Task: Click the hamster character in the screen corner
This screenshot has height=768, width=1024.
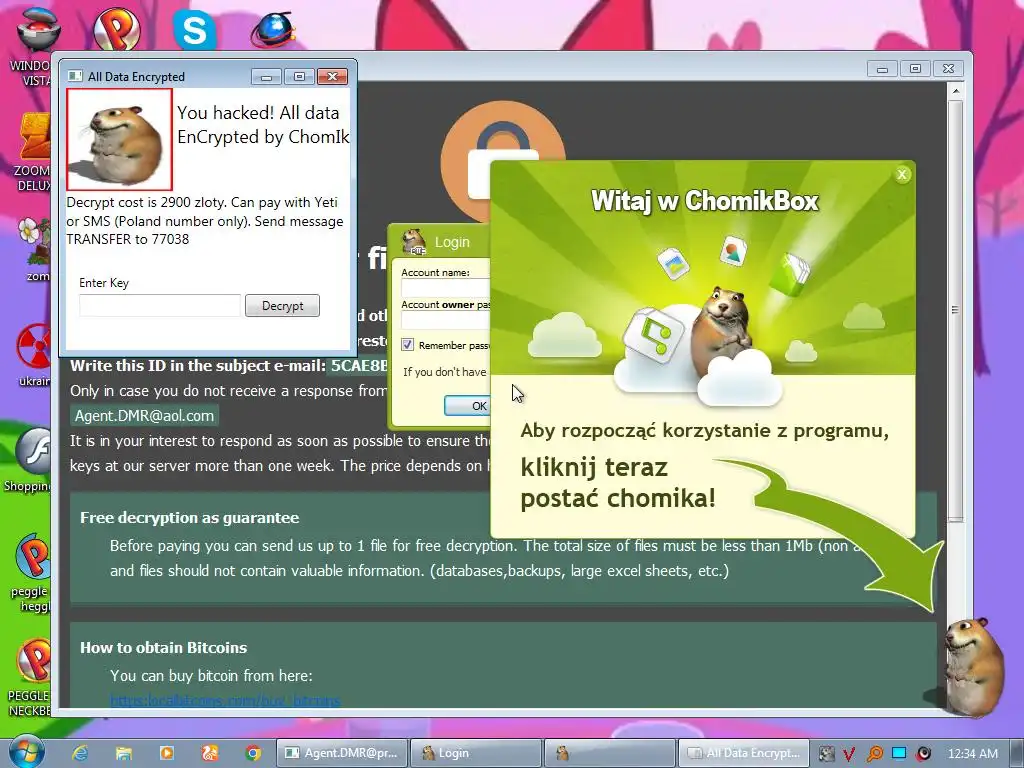Action: tap(975, 666)
